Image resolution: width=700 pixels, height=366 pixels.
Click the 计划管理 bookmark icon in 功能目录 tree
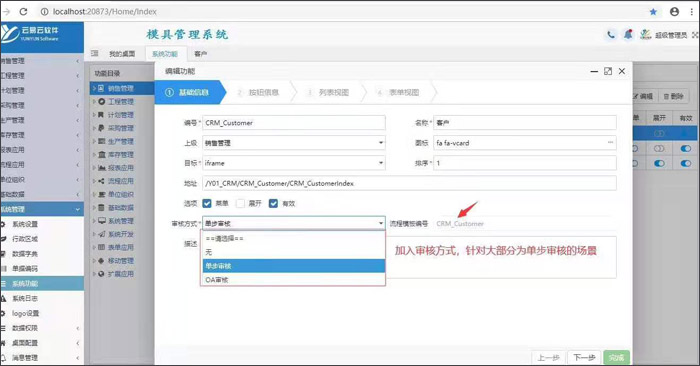tap(101, 115)
